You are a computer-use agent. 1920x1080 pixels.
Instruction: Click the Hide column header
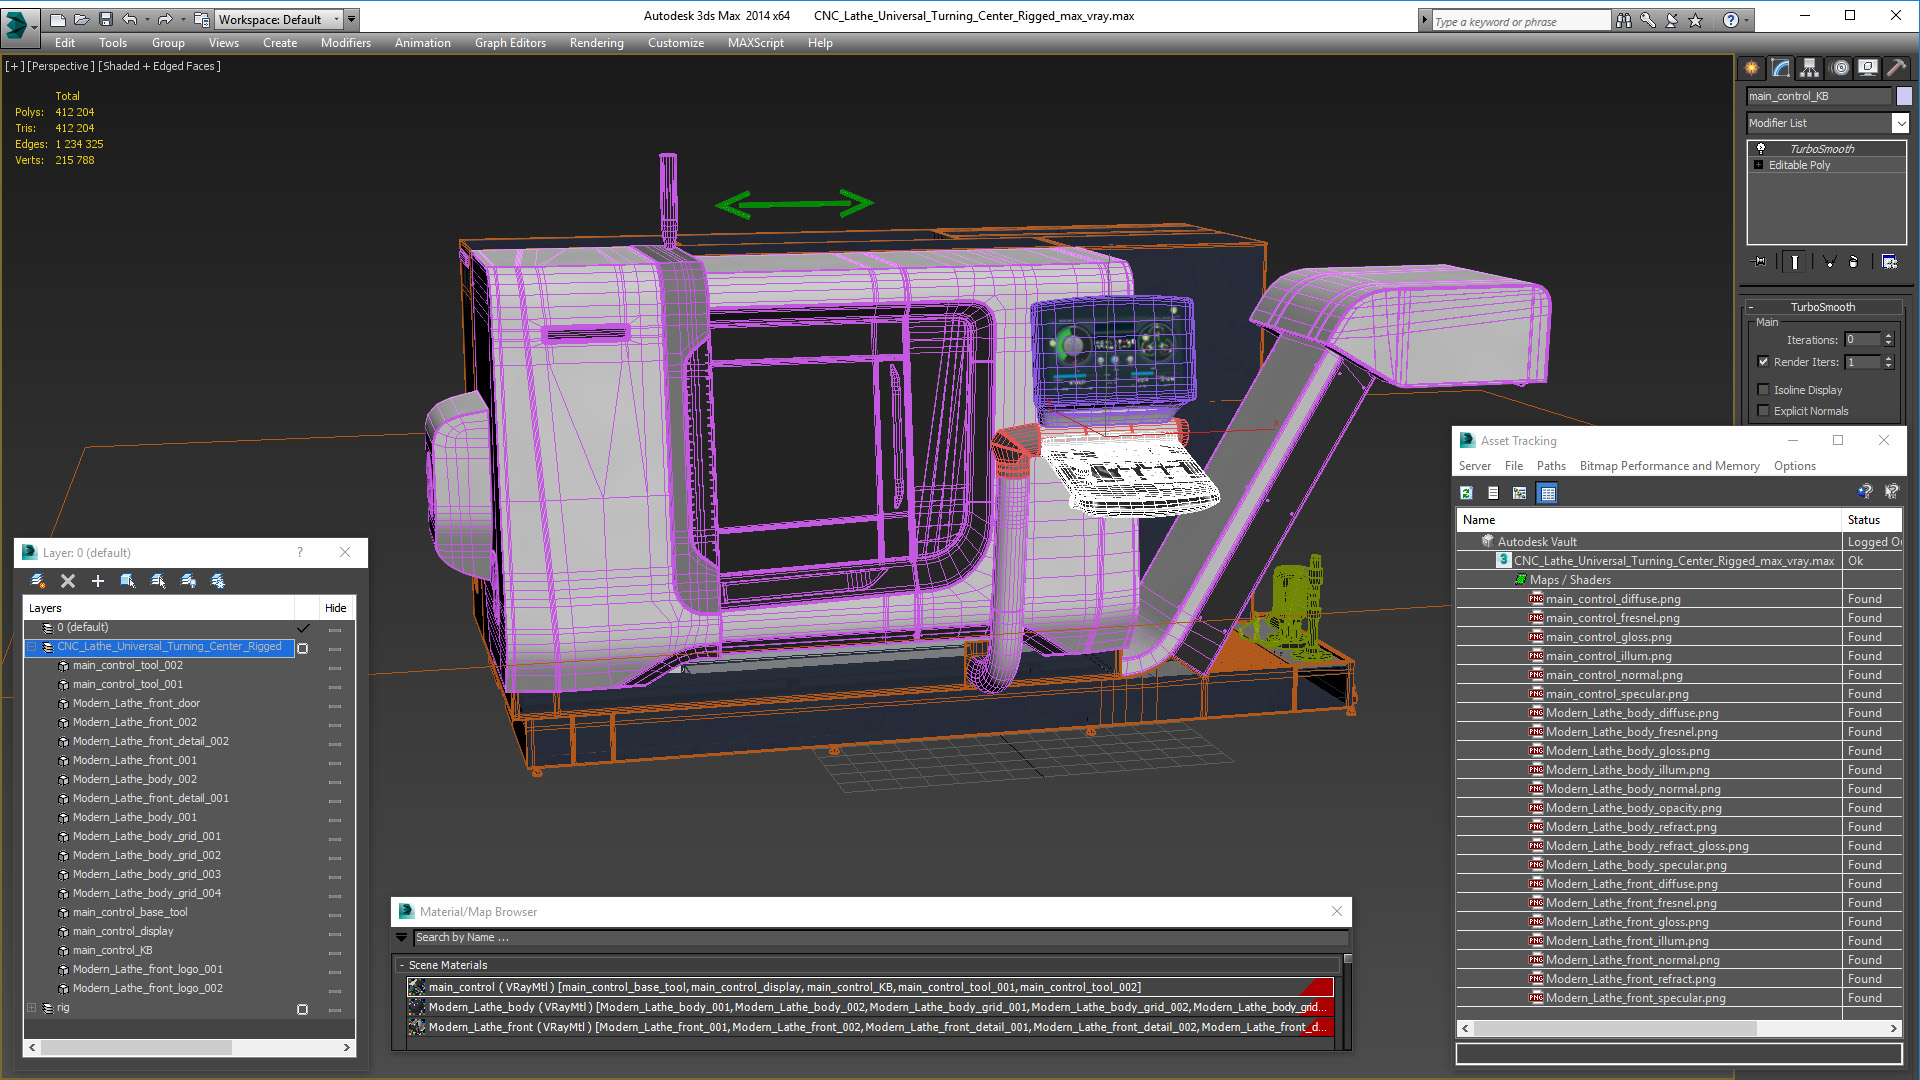coord(336,608)
